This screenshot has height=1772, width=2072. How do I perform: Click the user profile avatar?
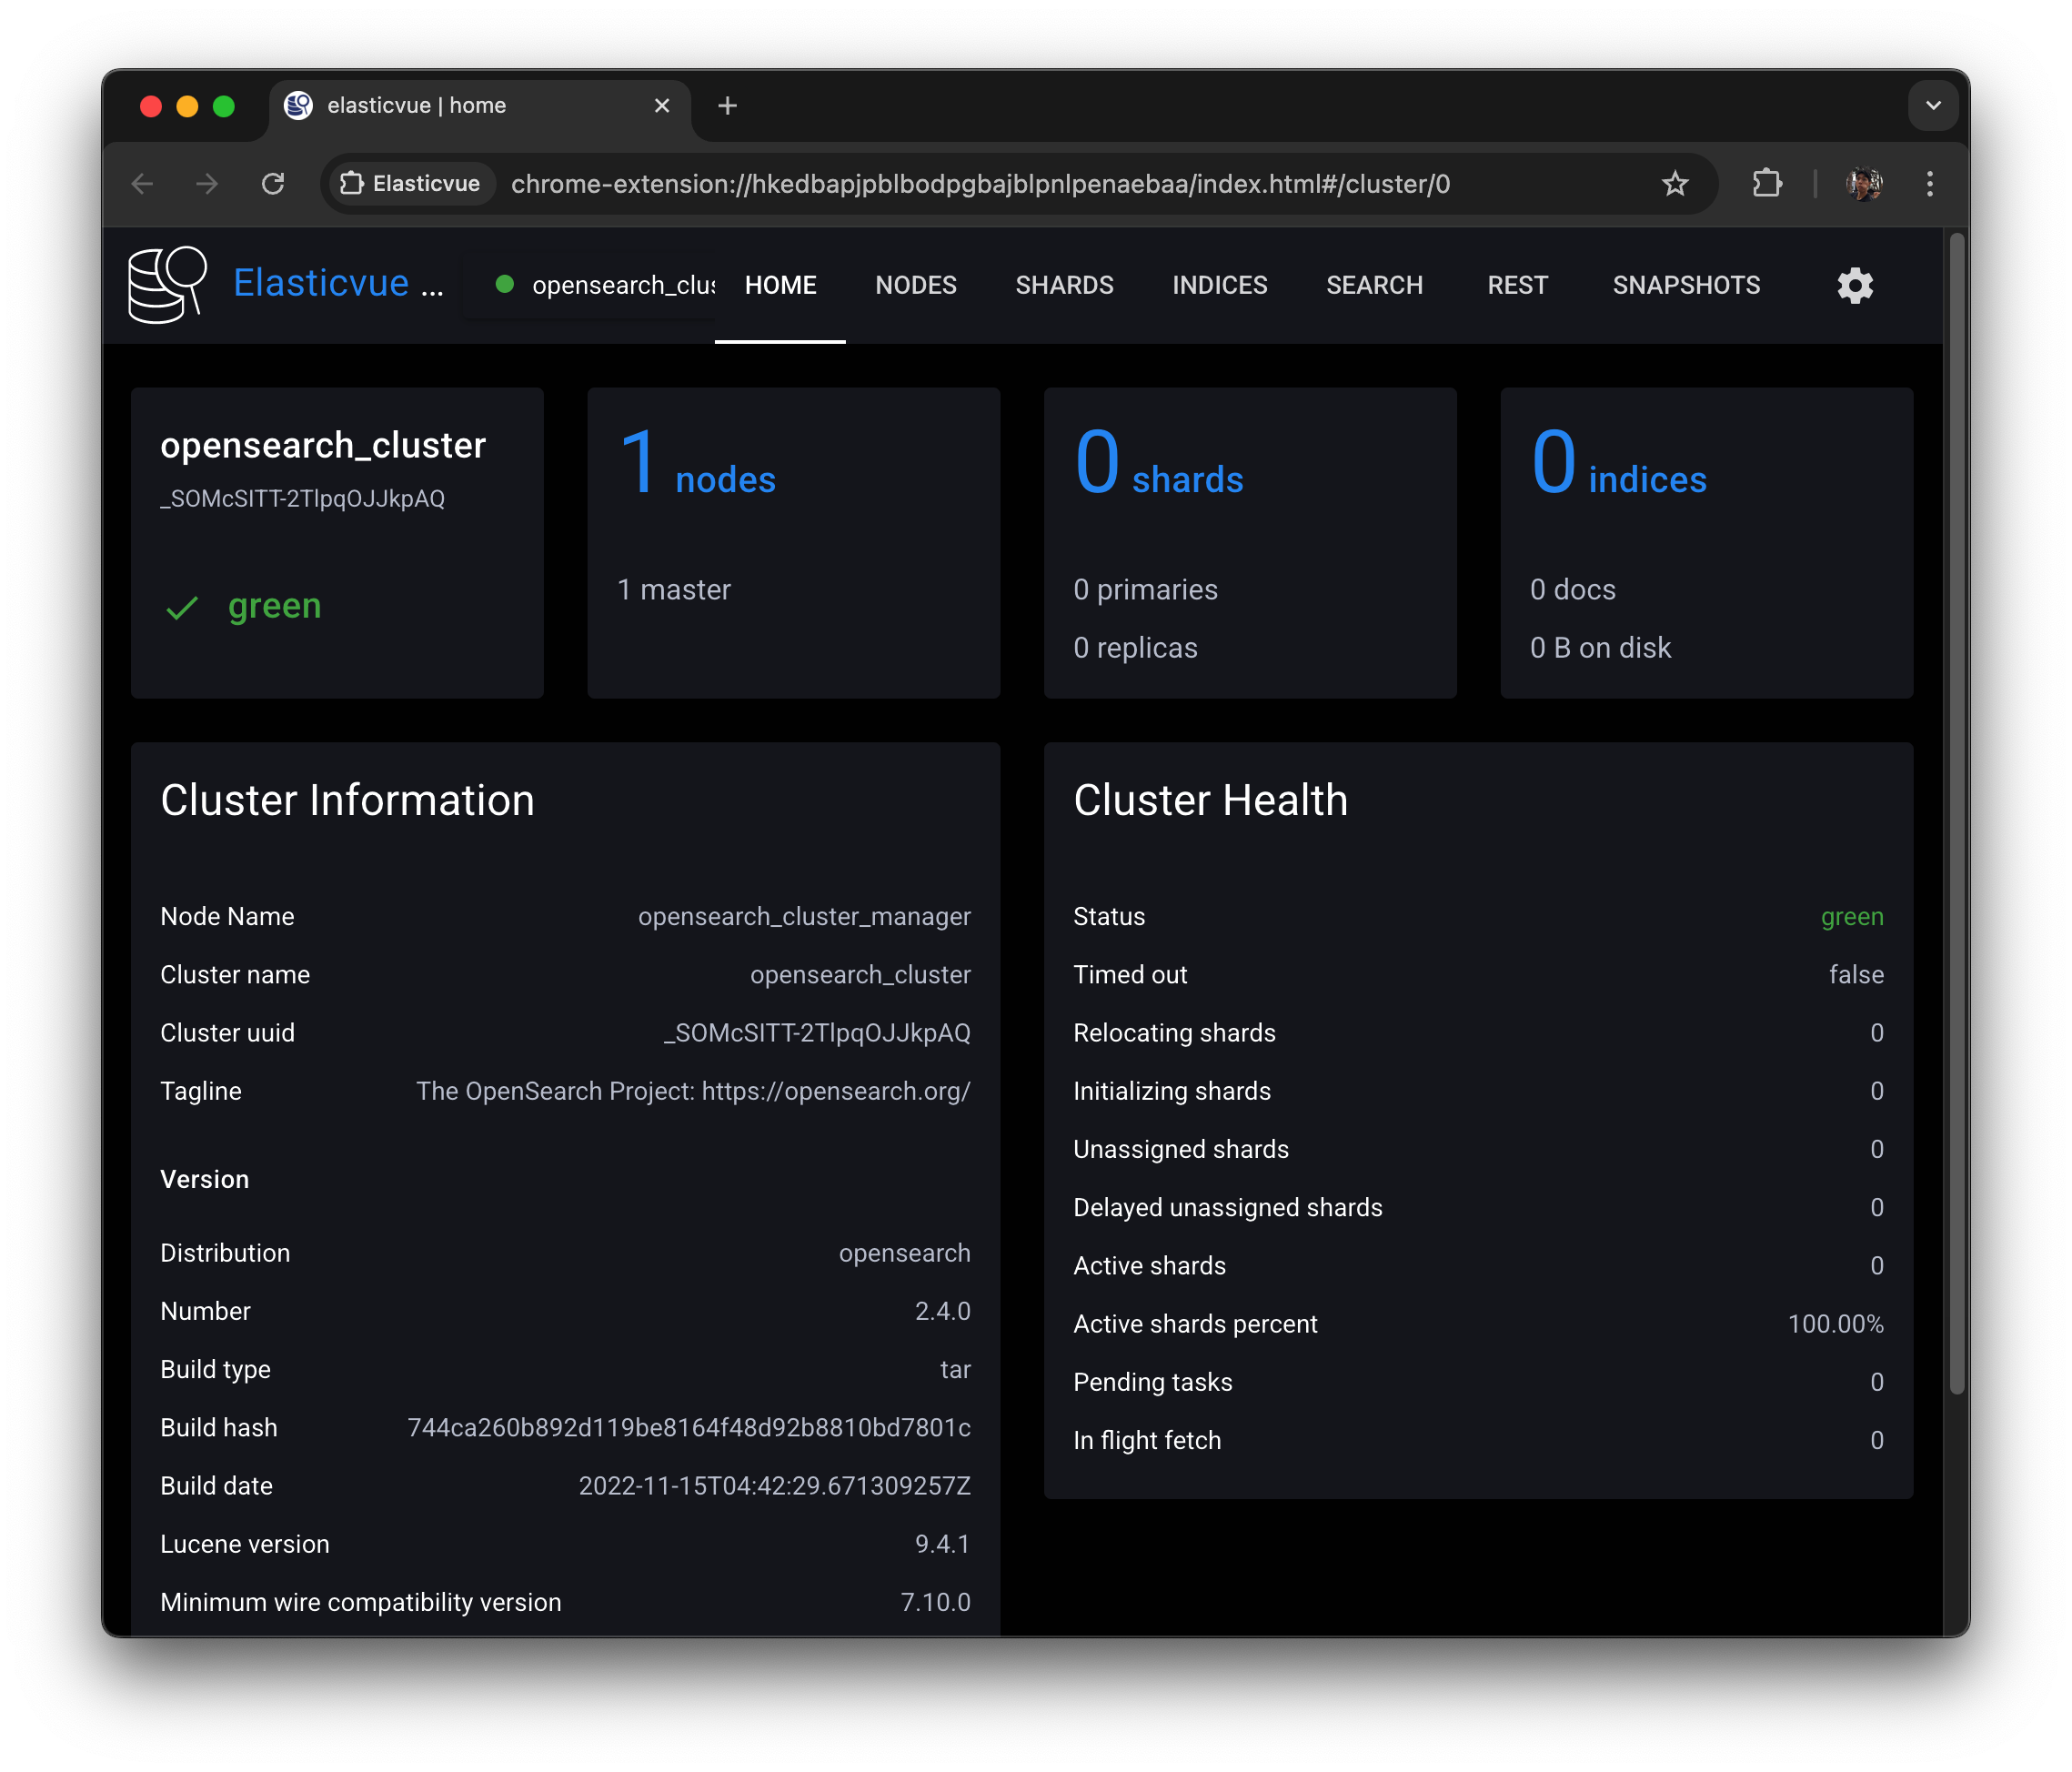click(x=1863, y=184)
